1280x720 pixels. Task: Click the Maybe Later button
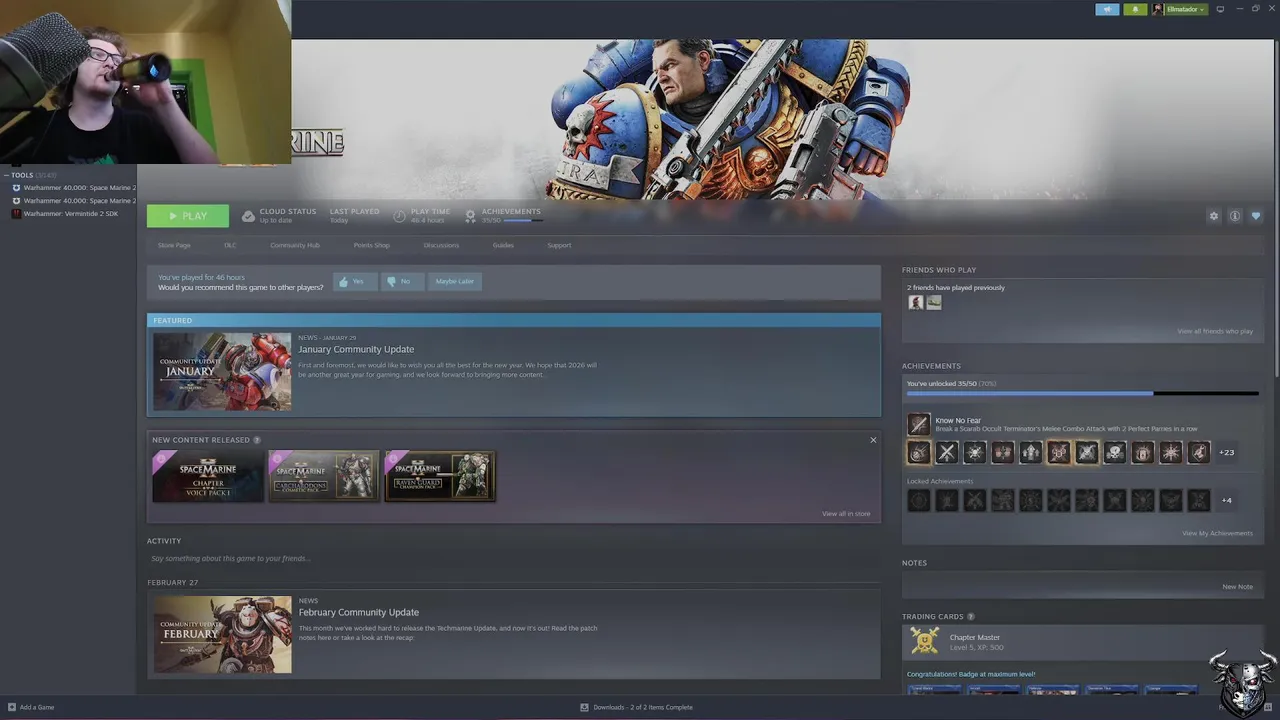pyautogui.click(x=455, y=281)
